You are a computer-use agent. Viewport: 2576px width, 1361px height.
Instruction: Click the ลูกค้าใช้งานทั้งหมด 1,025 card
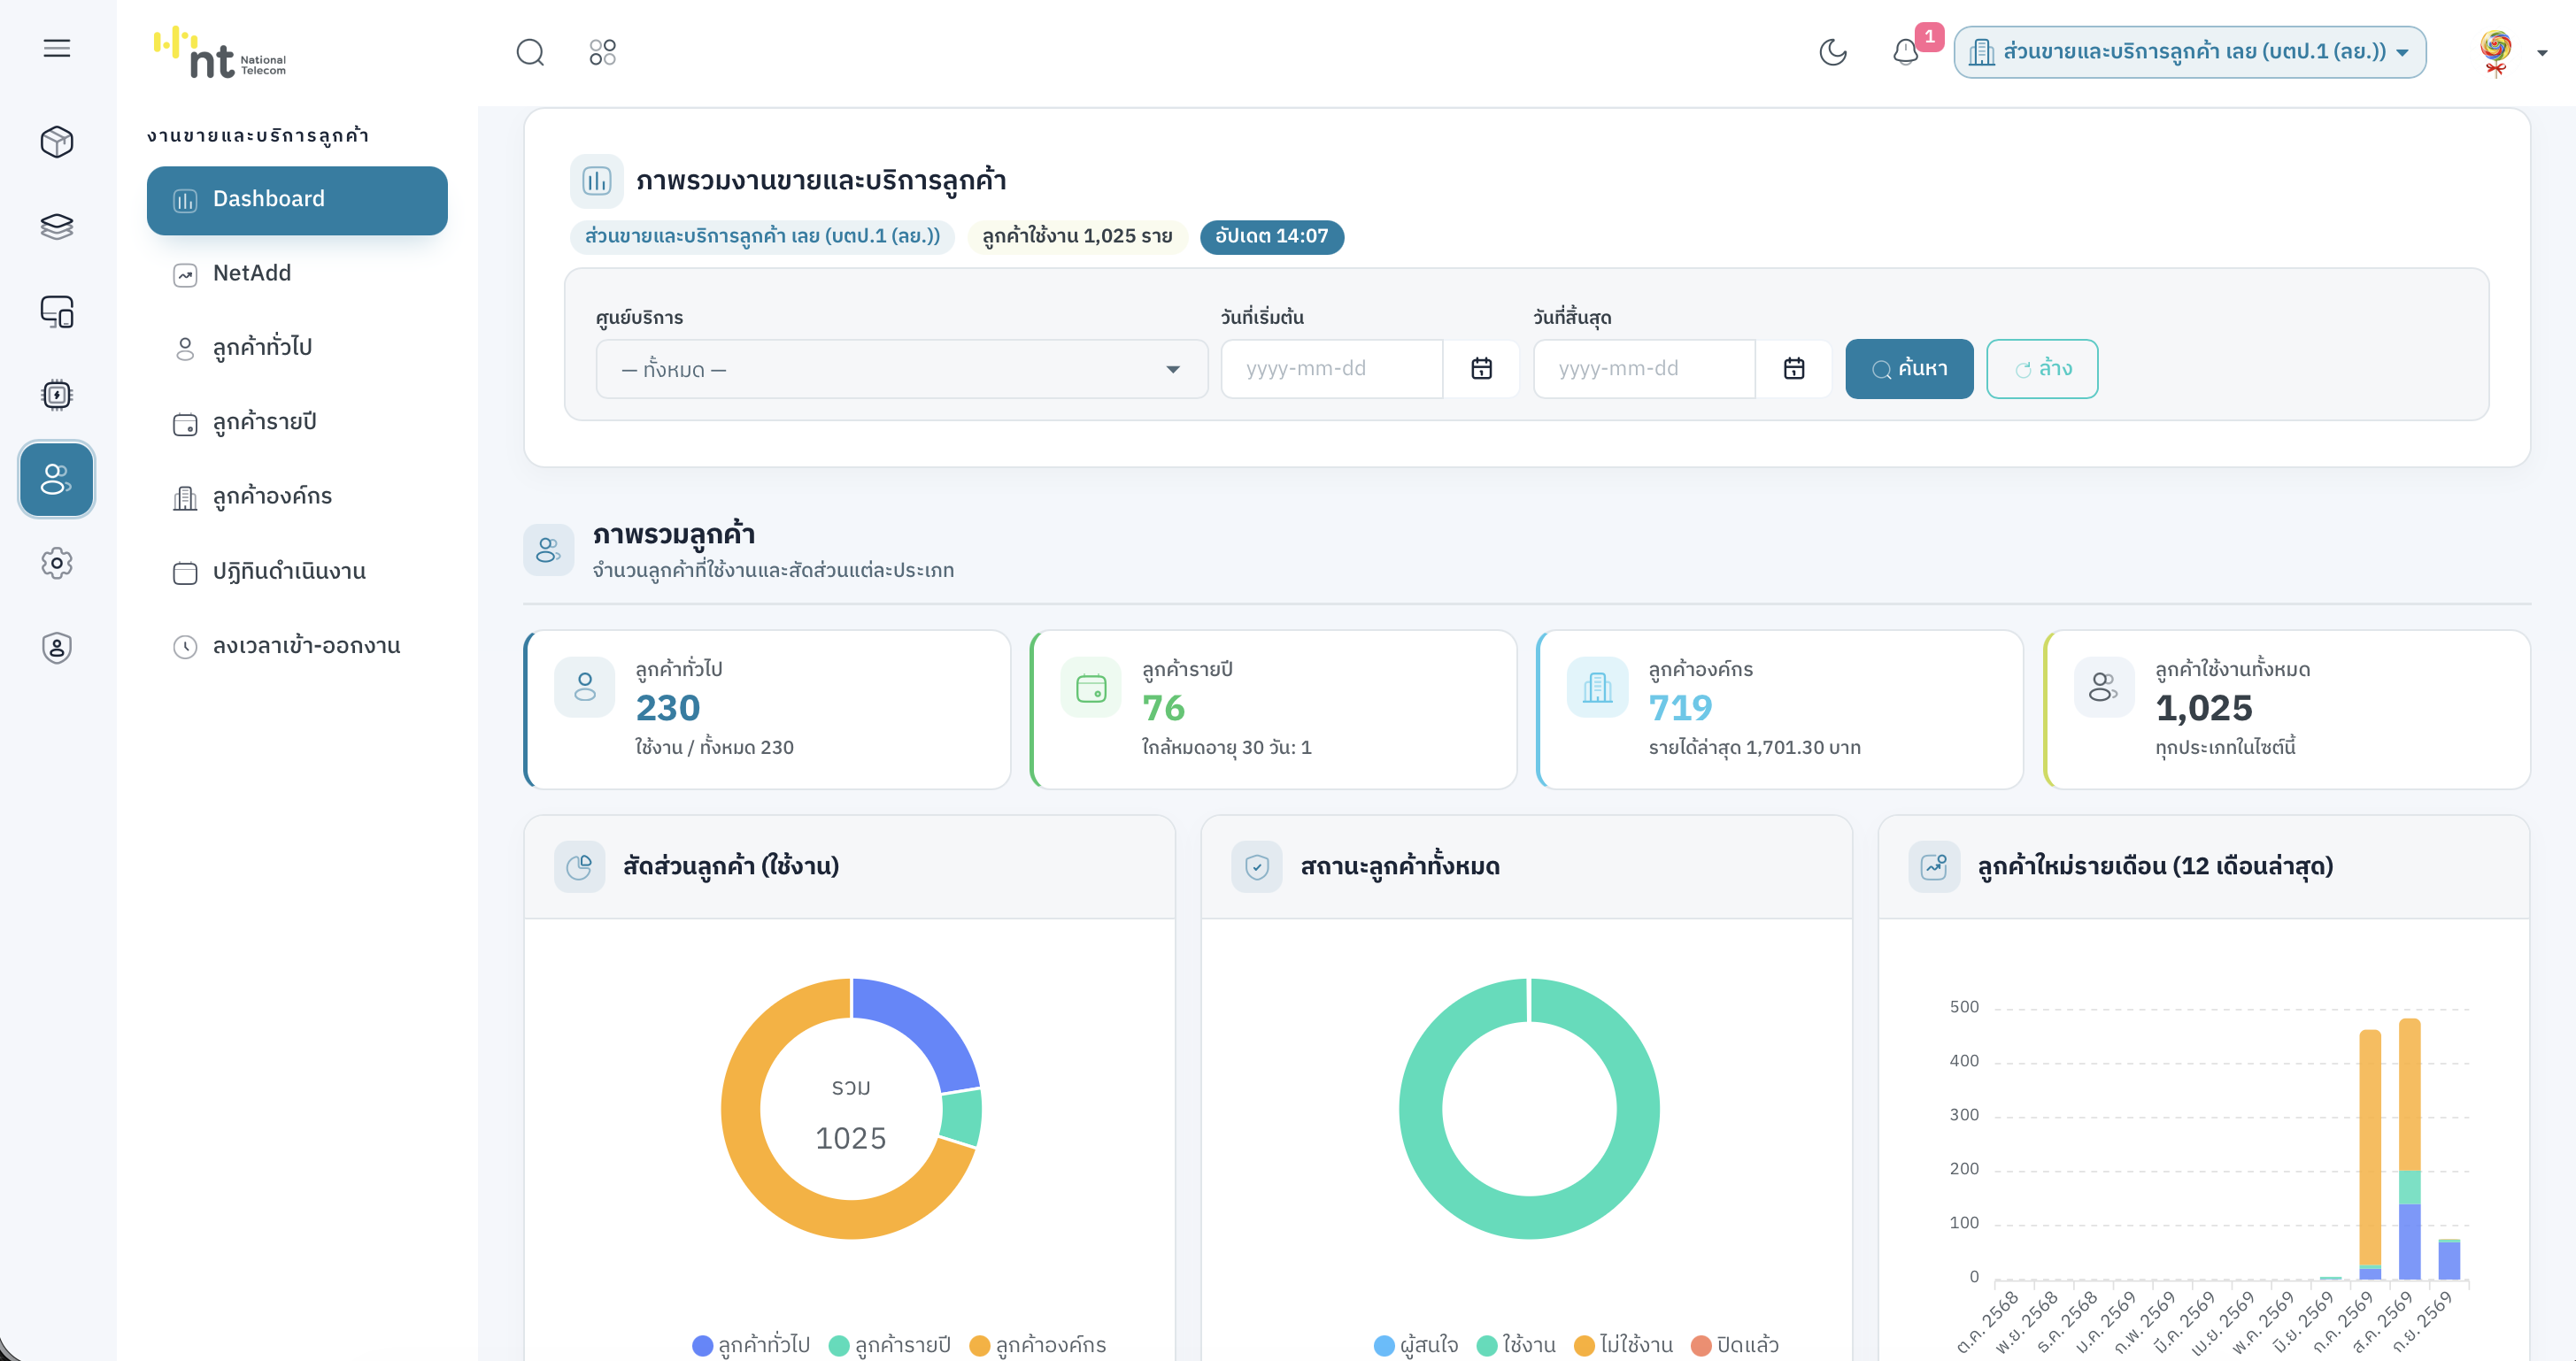point(2286,709)
